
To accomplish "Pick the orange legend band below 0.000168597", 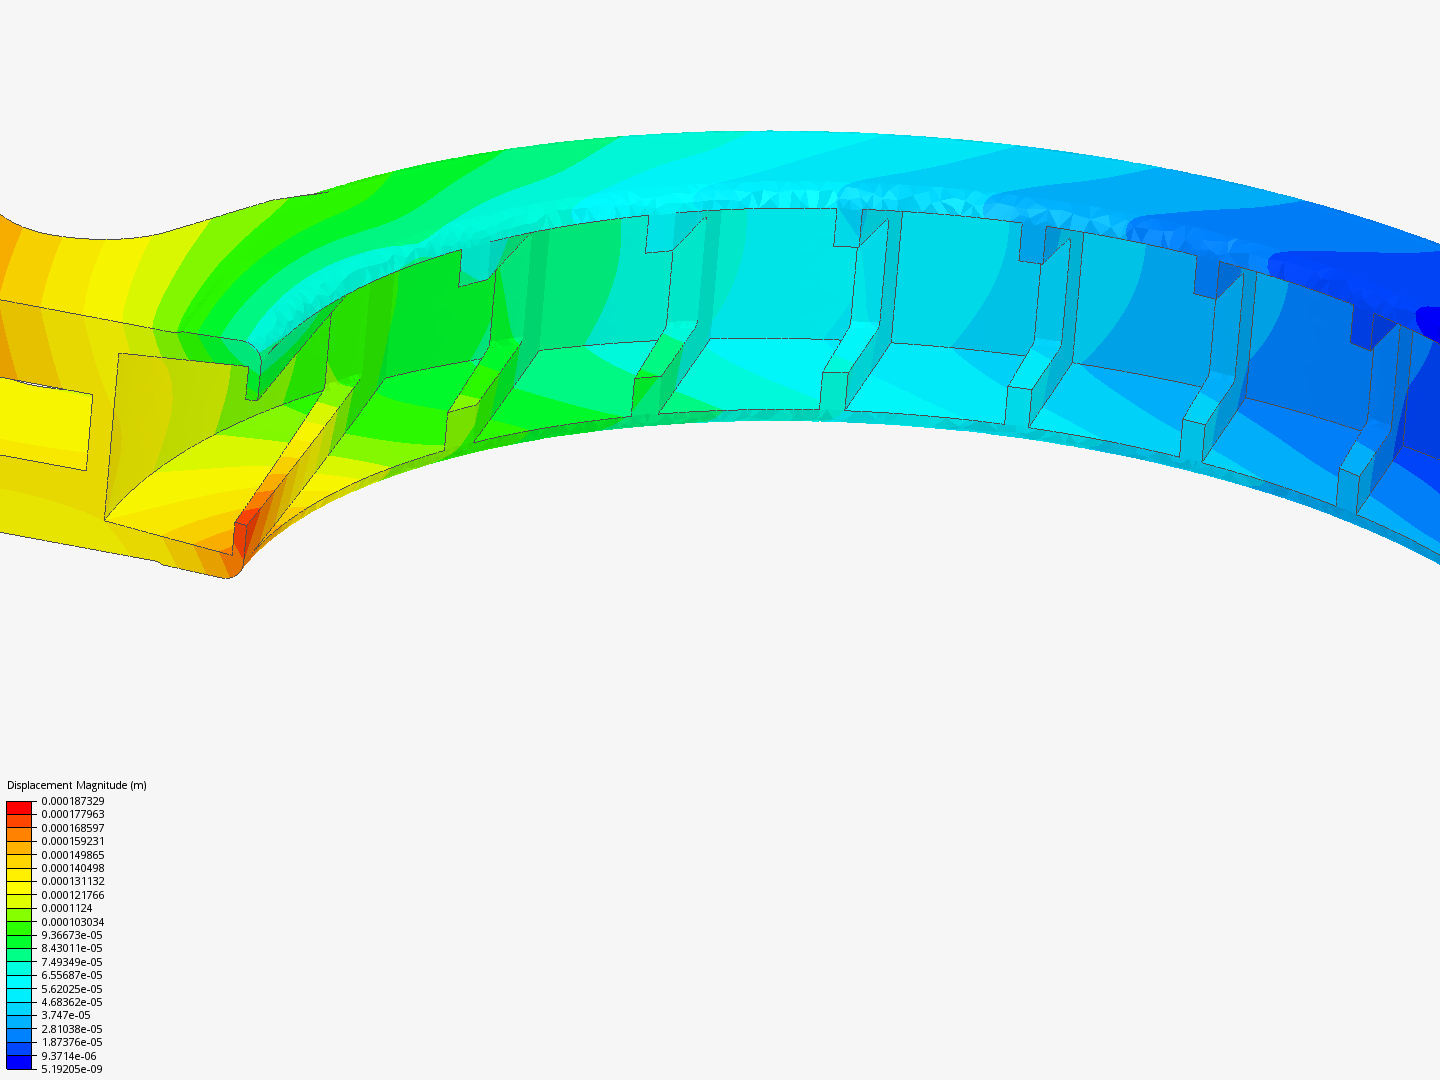I will pyautogui.click(x=19, y=835).
